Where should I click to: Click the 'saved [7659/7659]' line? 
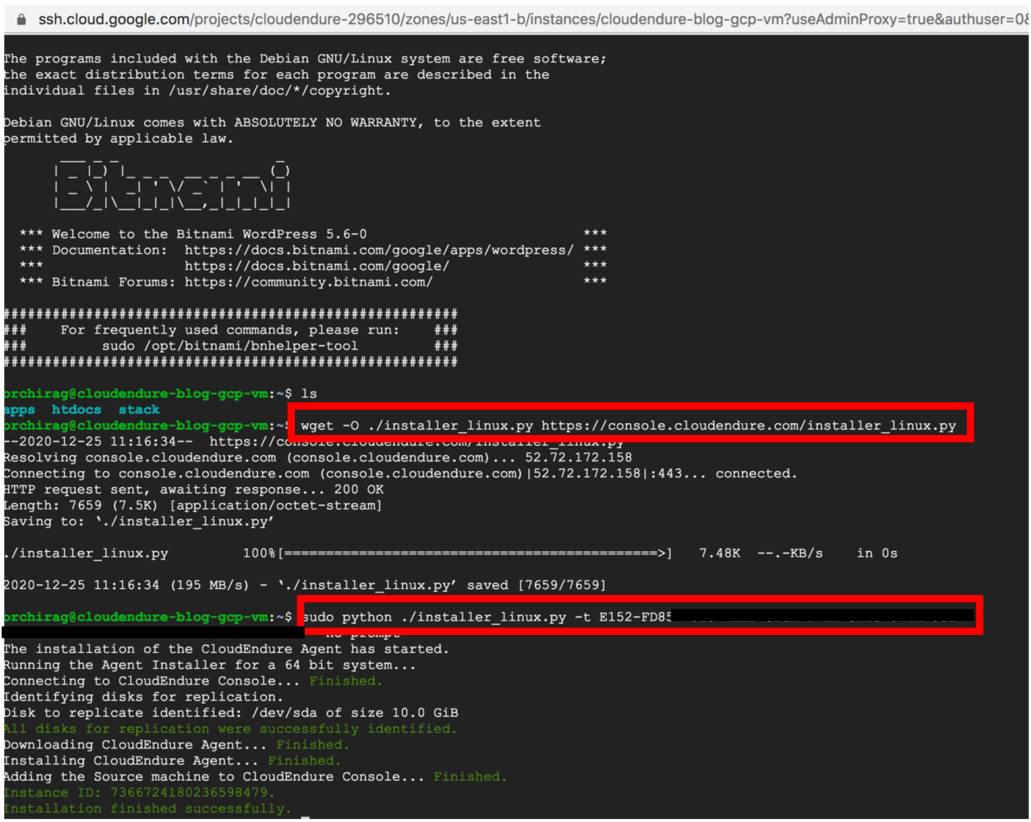click(304, 585)
